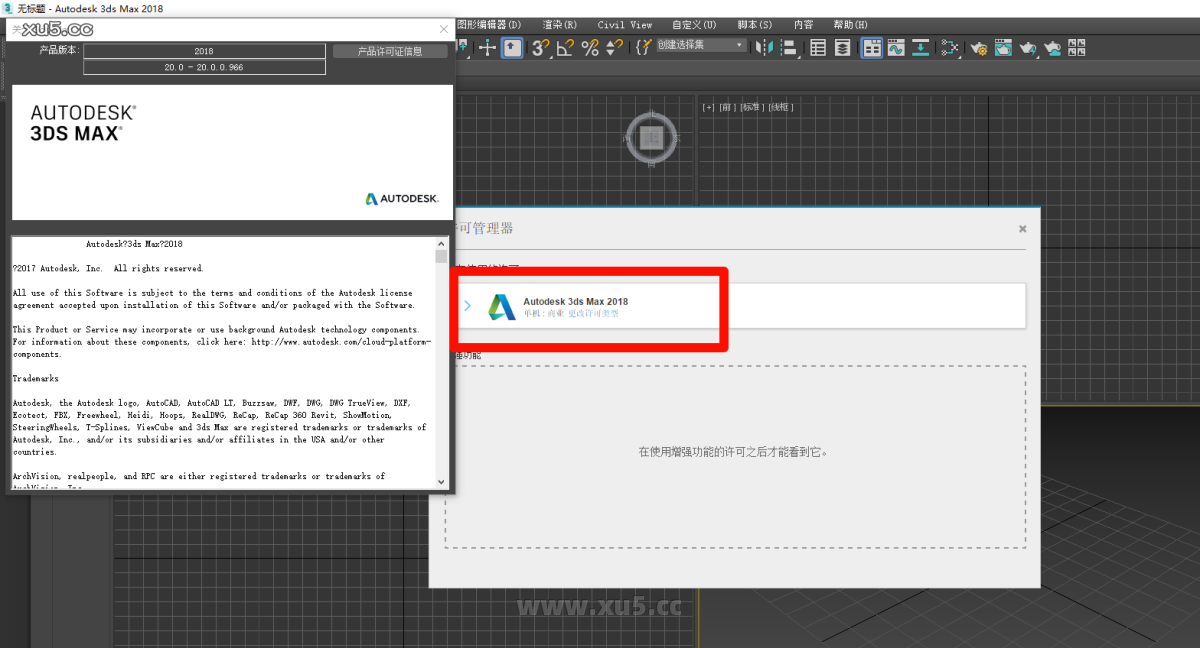Open the Mirror tool
Viewport: 1200px width, 648px height.
764,47
